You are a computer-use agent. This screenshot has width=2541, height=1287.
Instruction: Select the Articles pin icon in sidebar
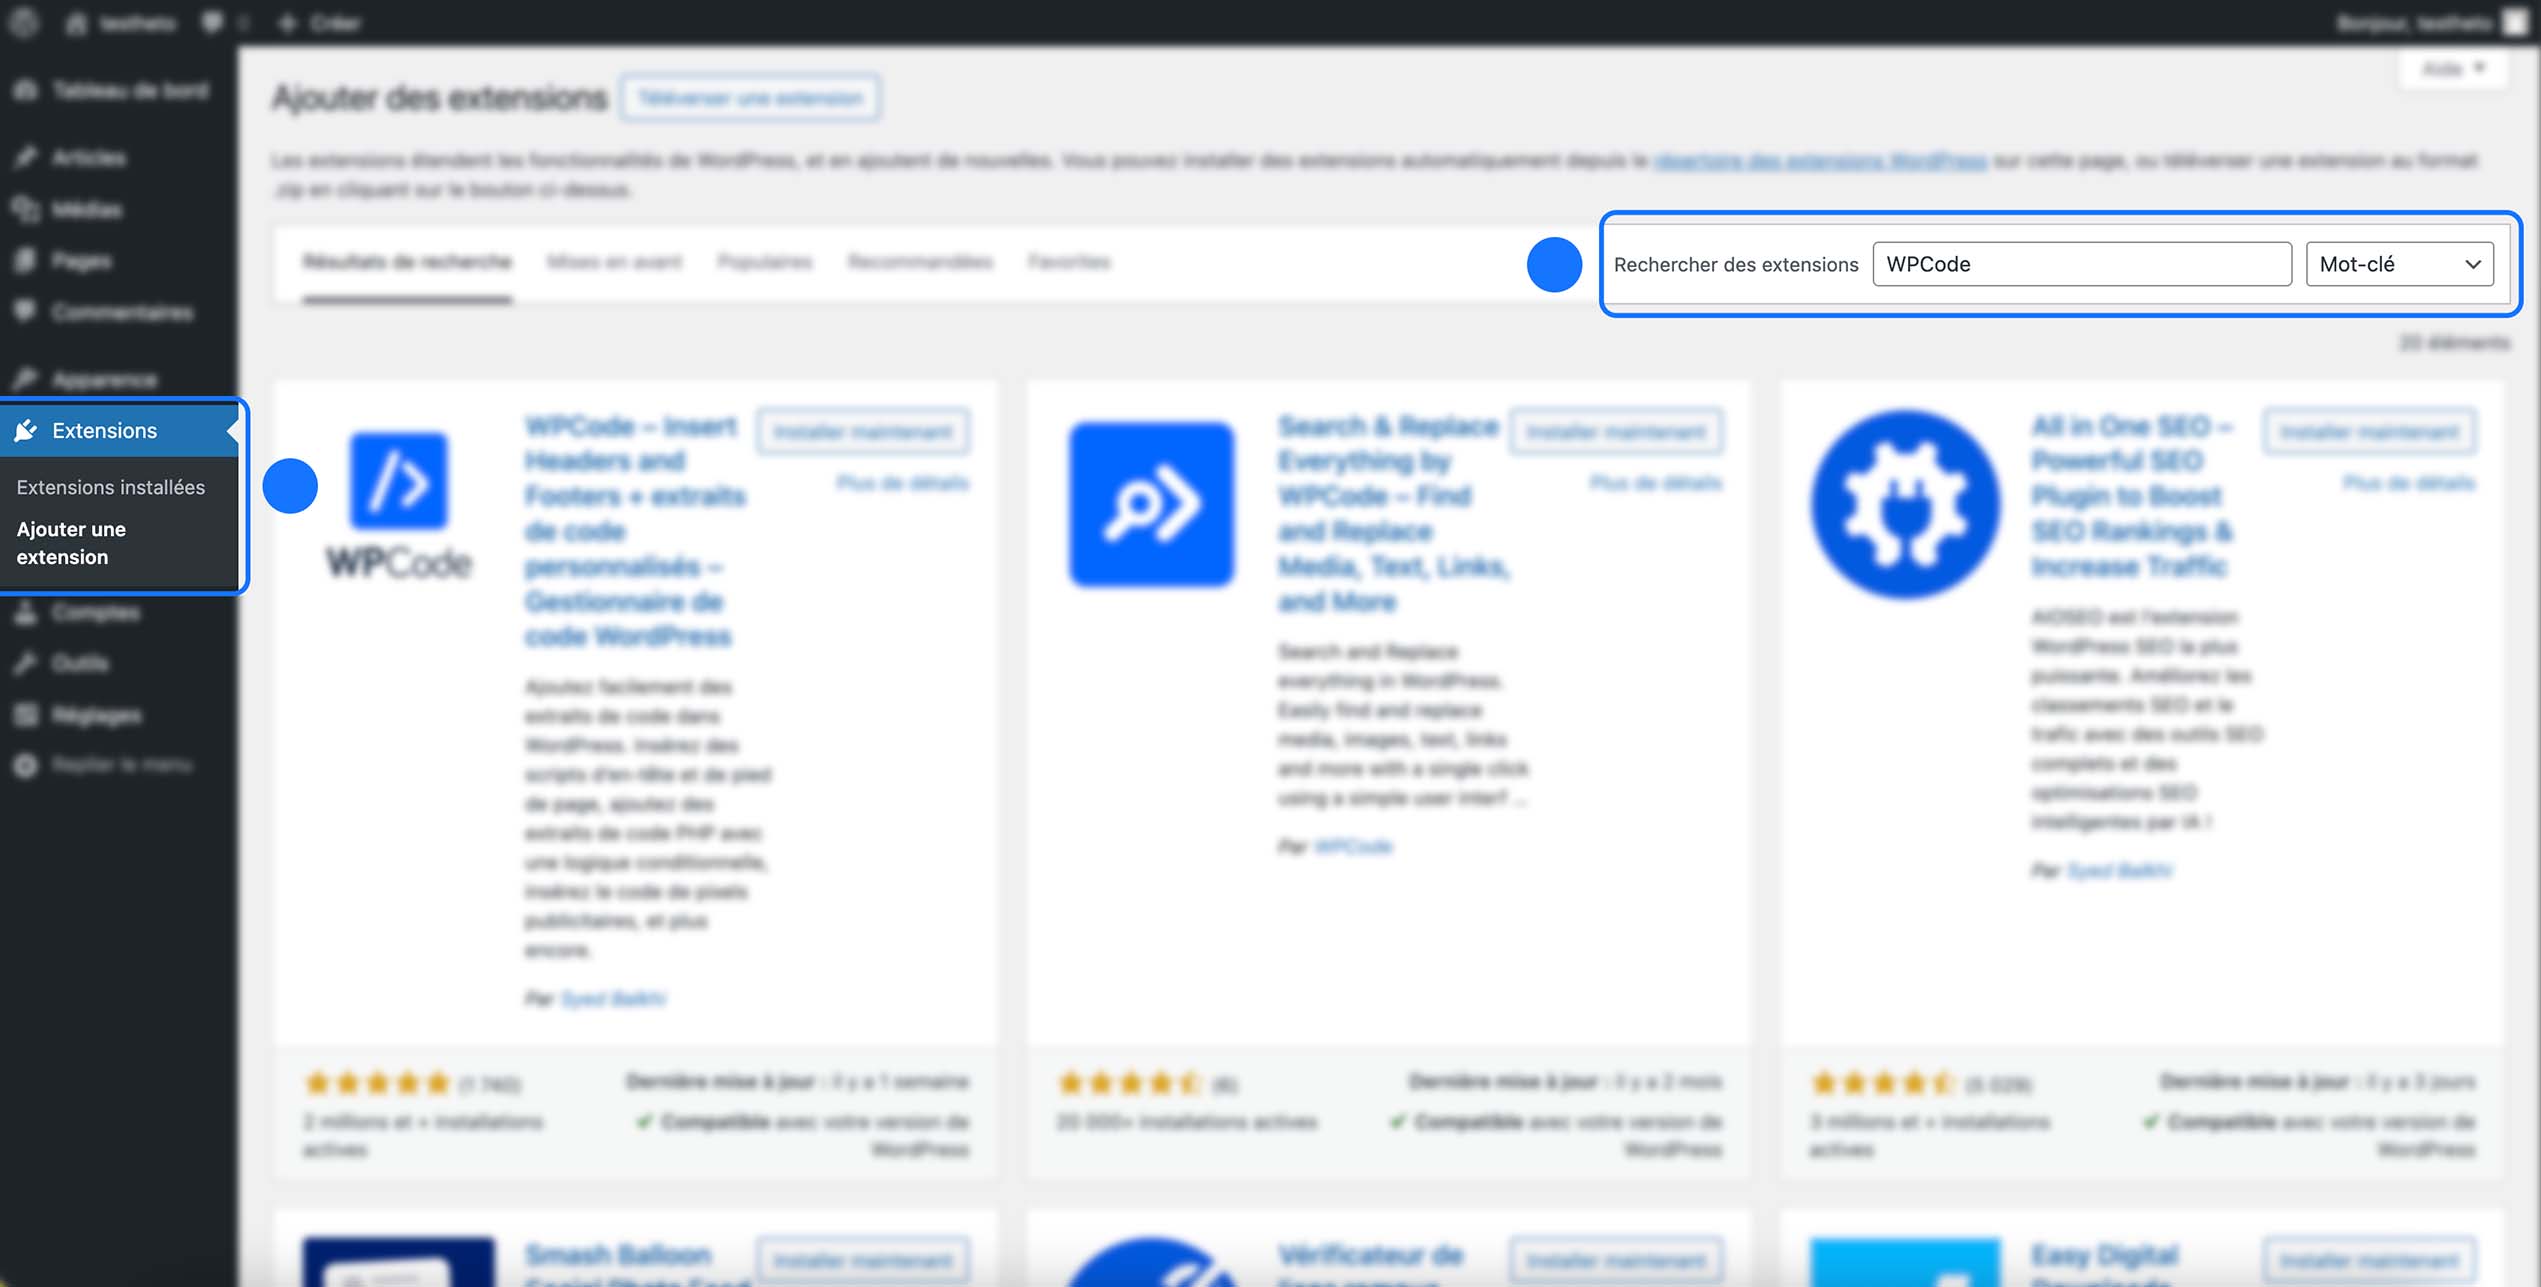coord(27,158)
